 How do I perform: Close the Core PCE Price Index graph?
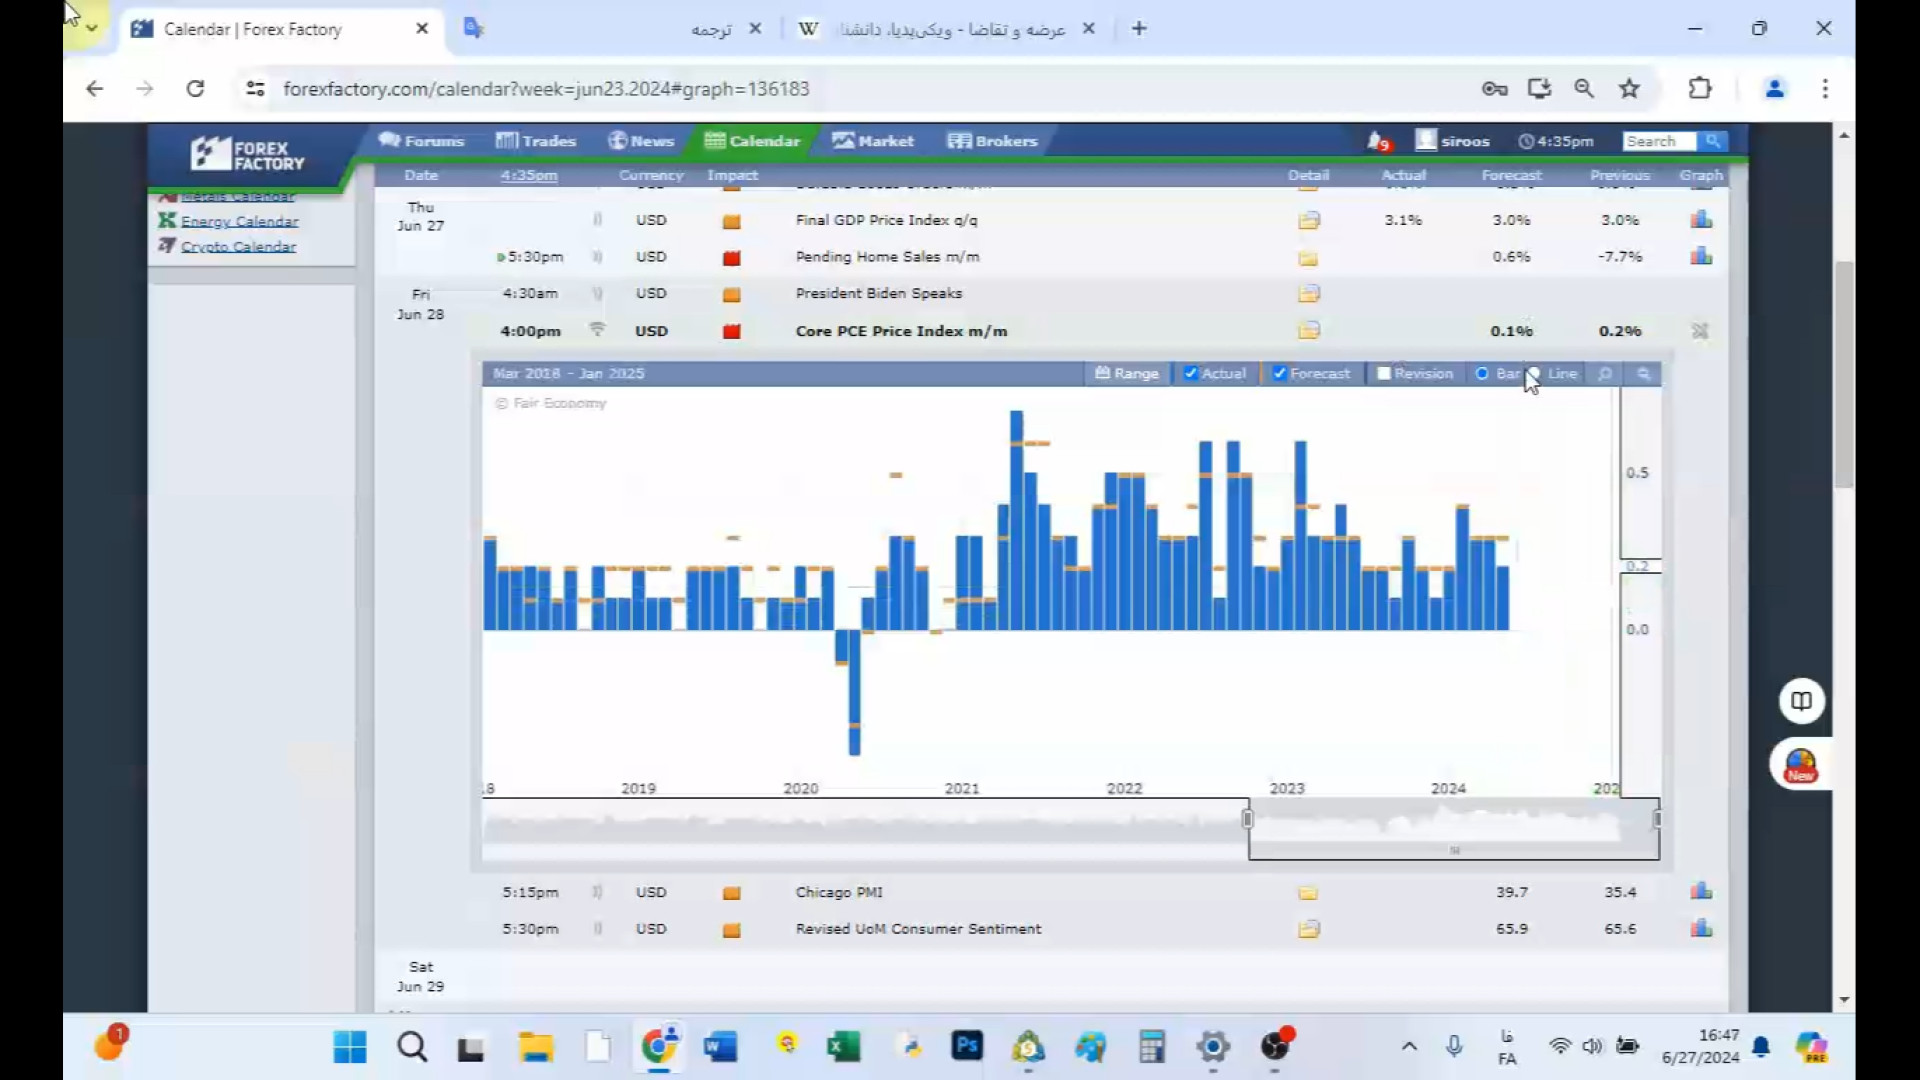tap(1700, 331)
